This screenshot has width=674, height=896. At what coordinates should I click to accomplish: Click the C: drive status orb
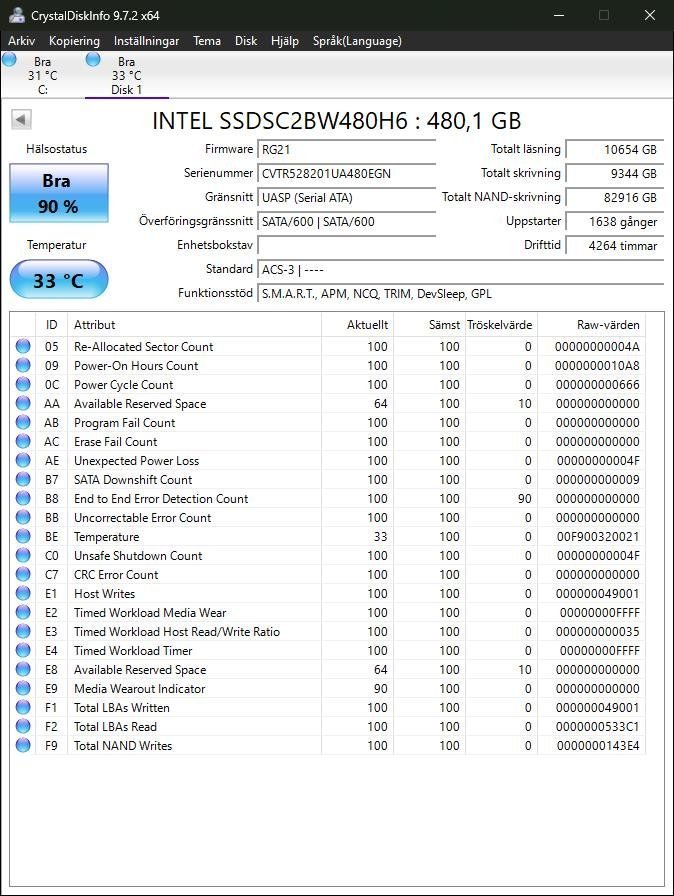point(10,60)
